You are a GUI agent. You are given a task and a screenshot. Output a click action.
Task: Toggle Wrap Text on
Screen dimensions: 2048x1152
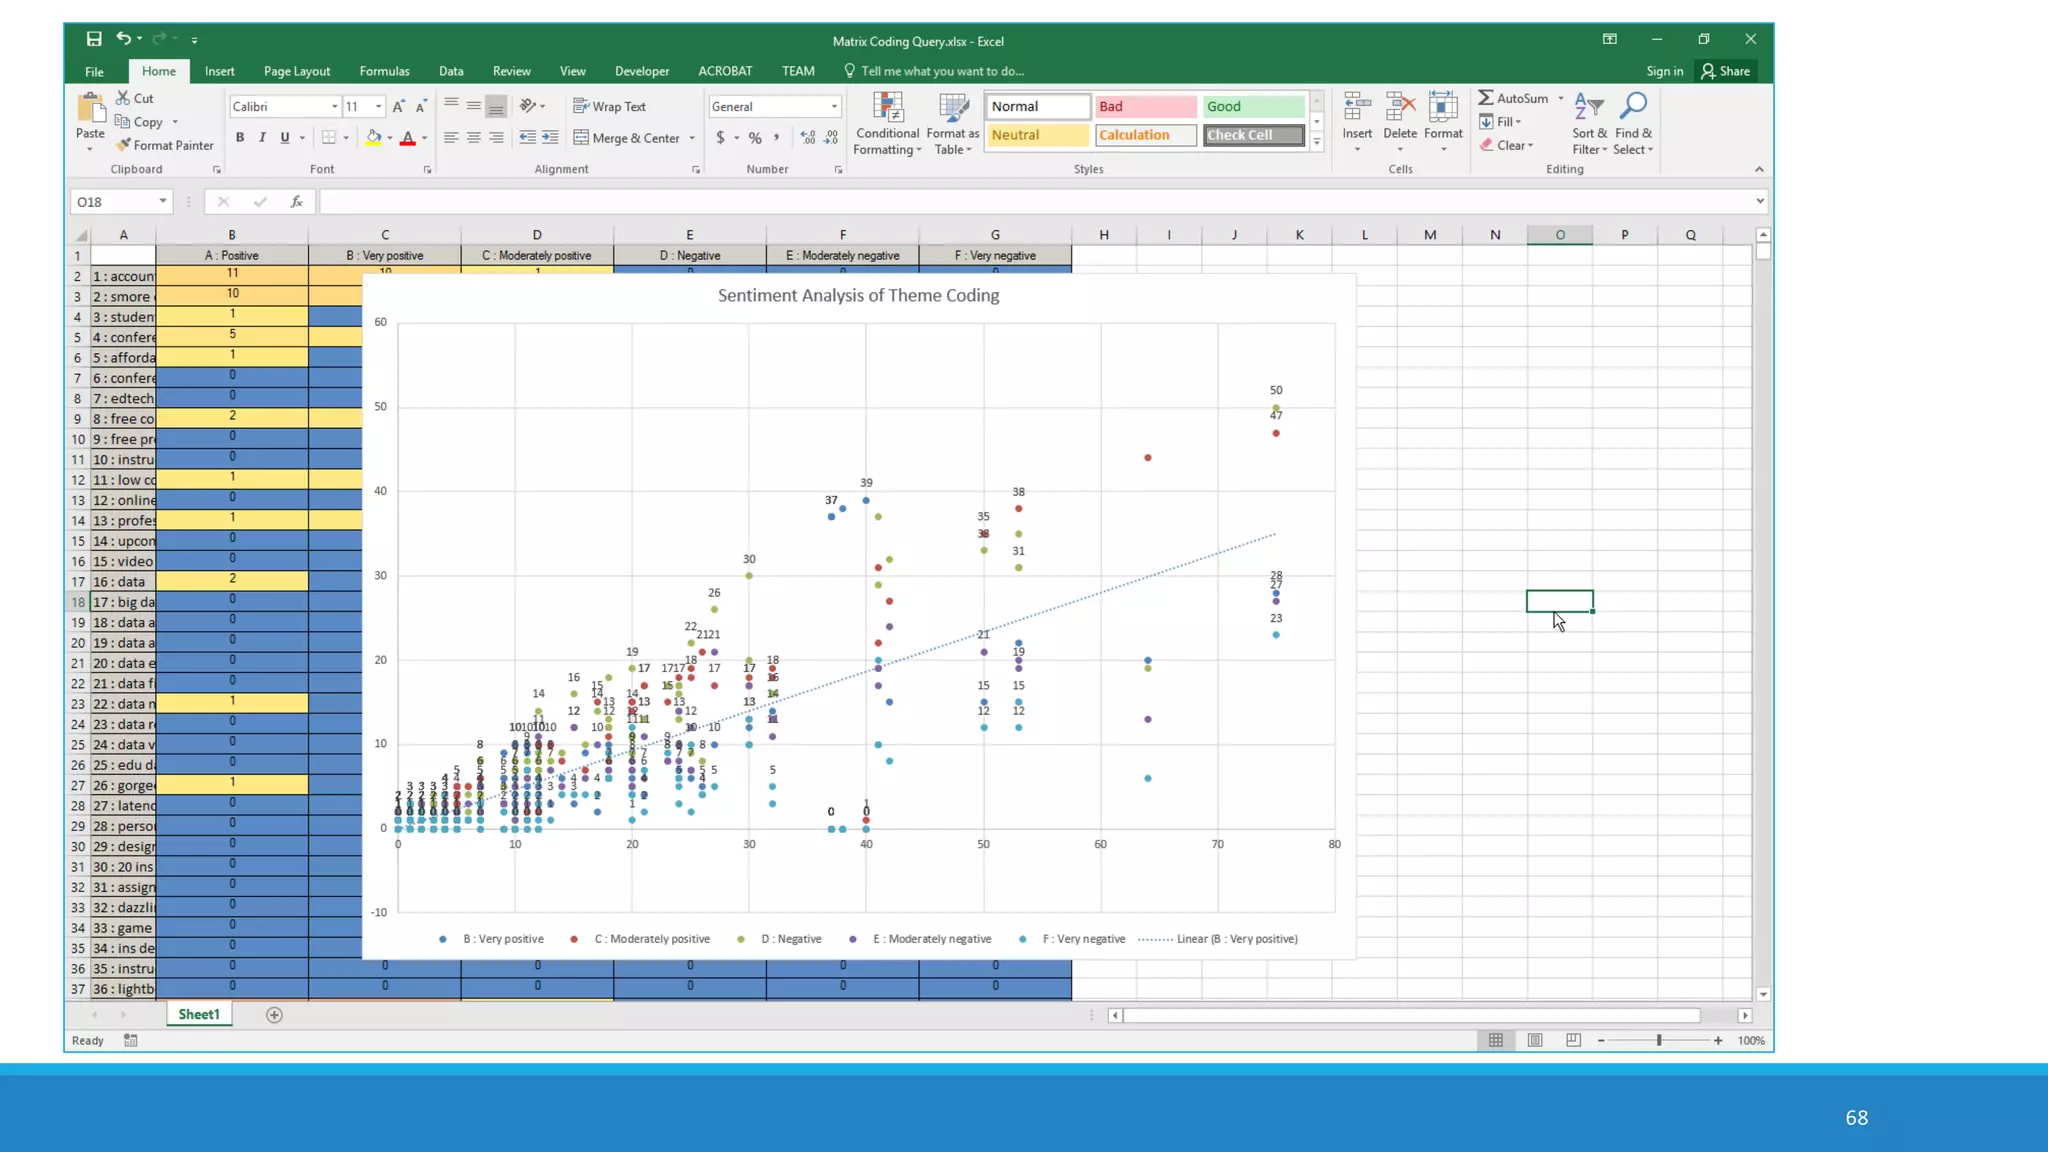click(609, 106)
